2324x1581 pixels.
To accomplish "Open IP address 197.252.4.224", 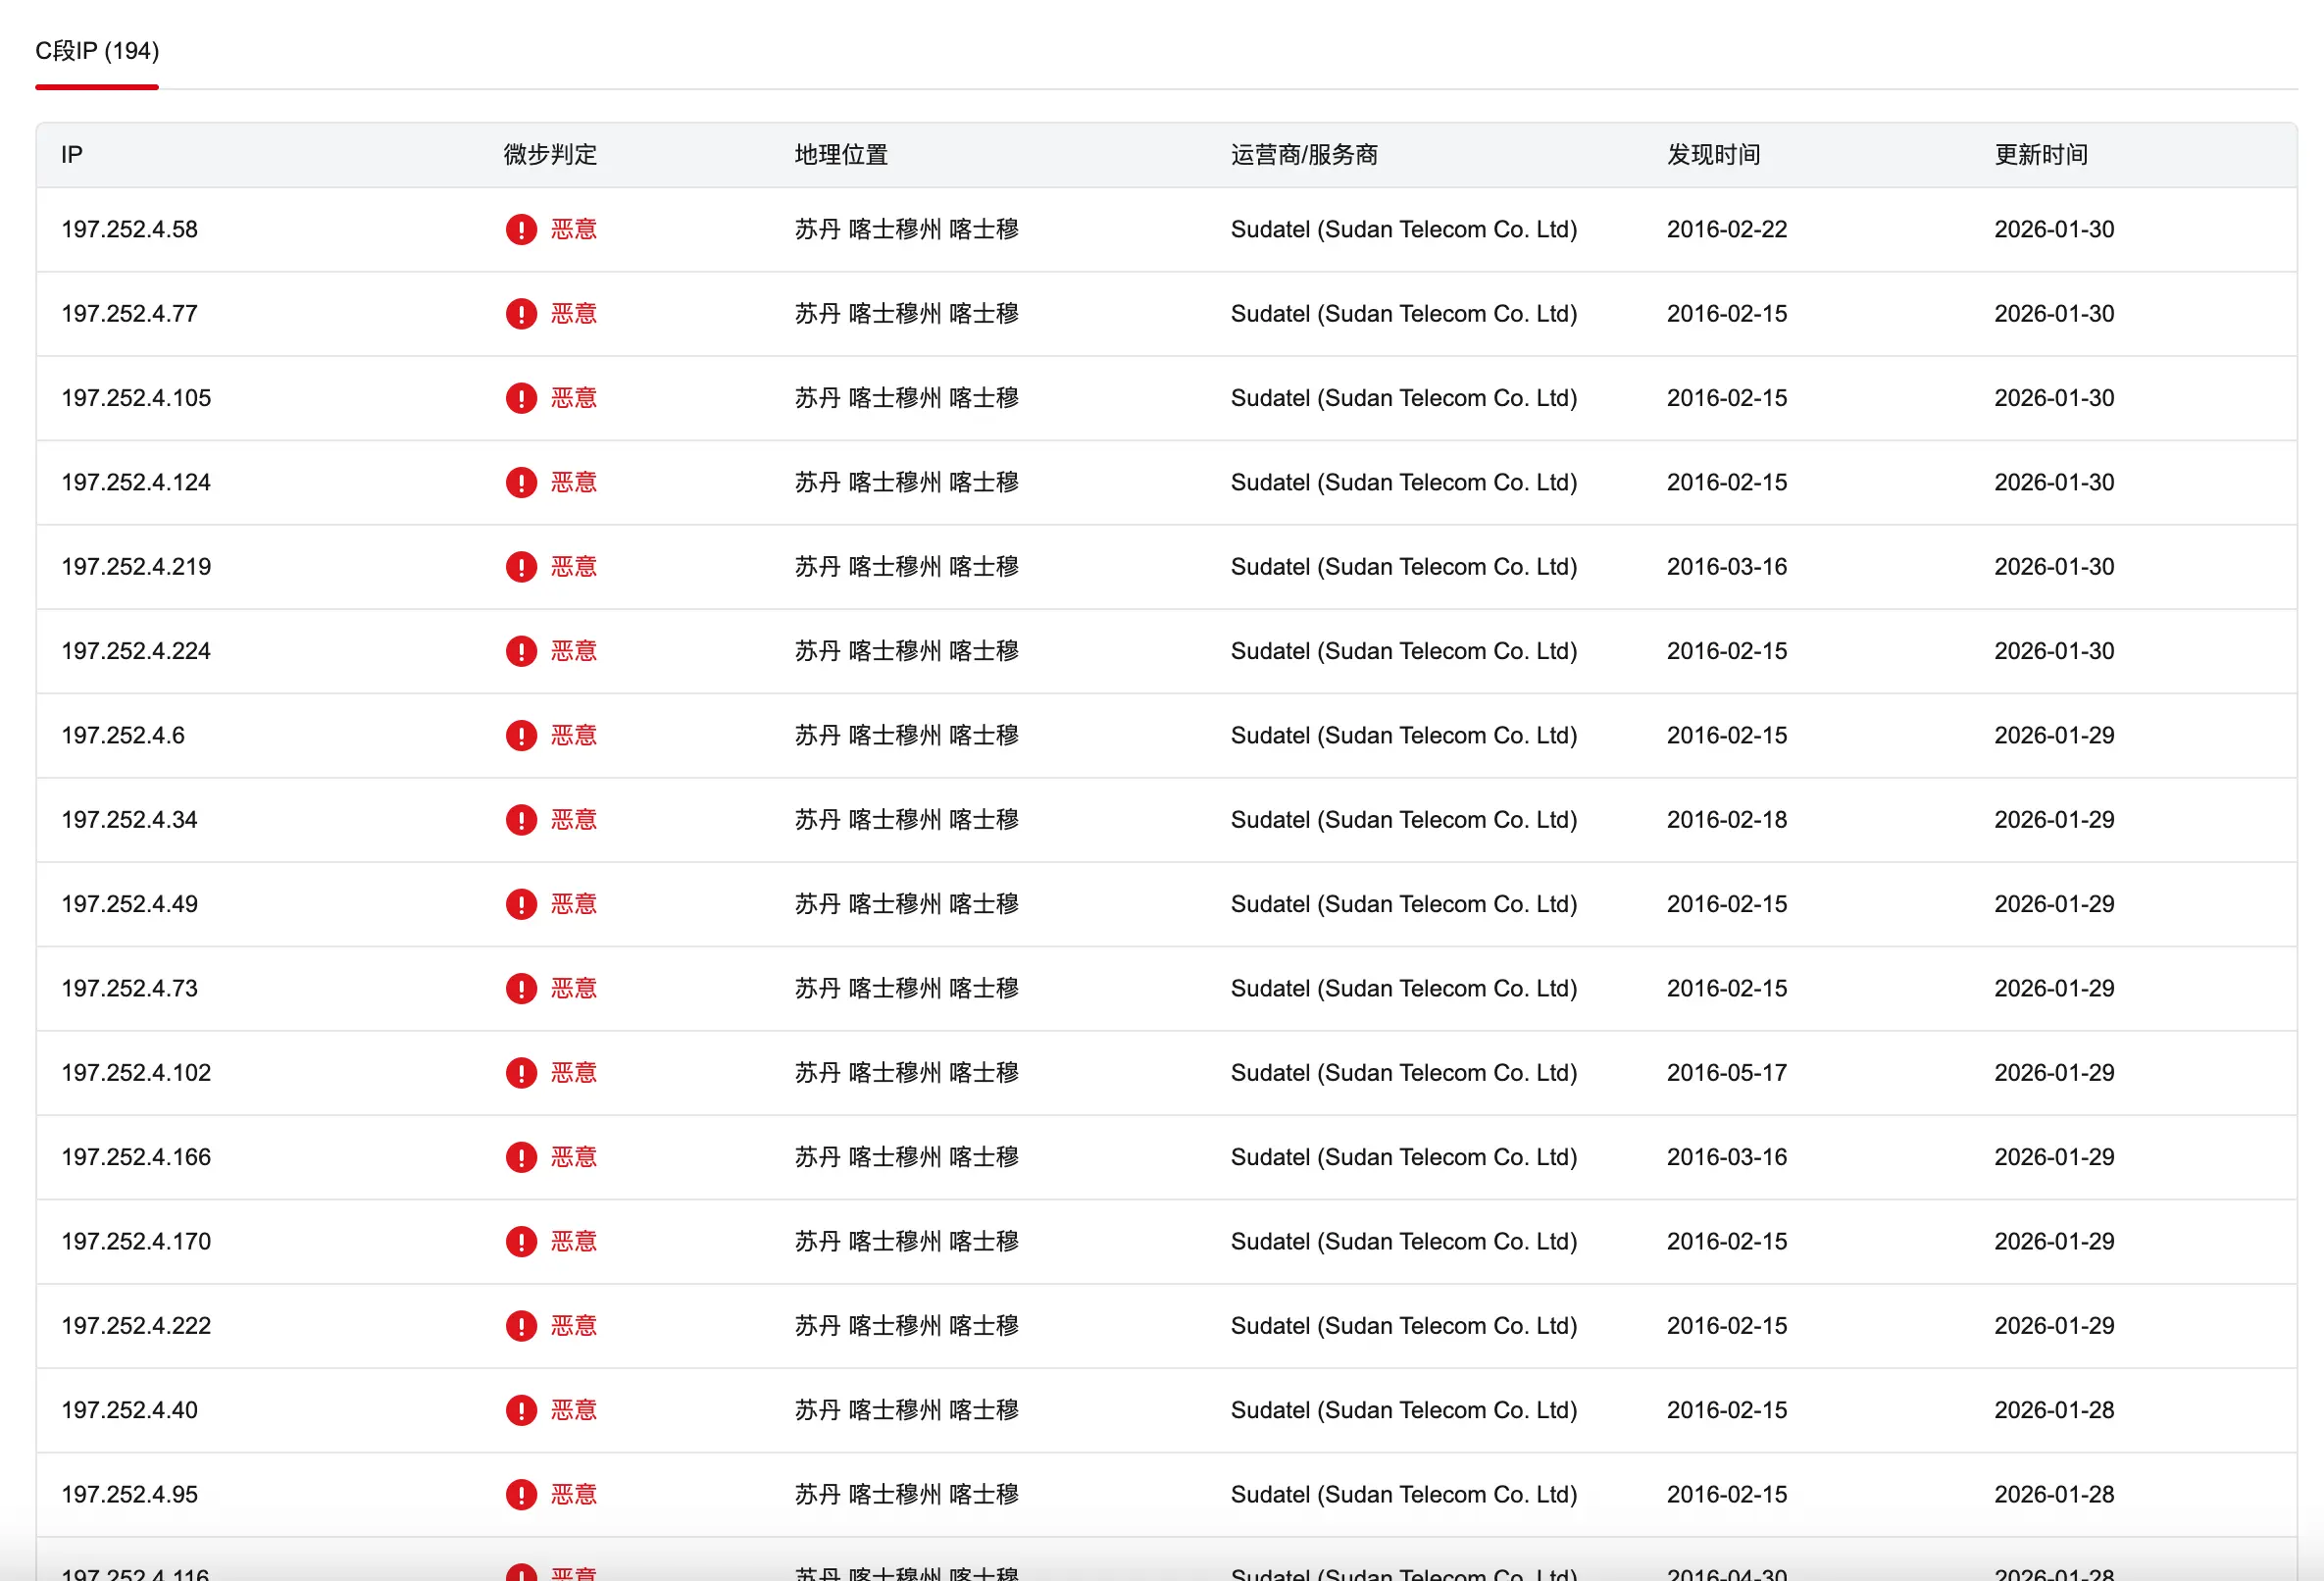I will 136,651.
